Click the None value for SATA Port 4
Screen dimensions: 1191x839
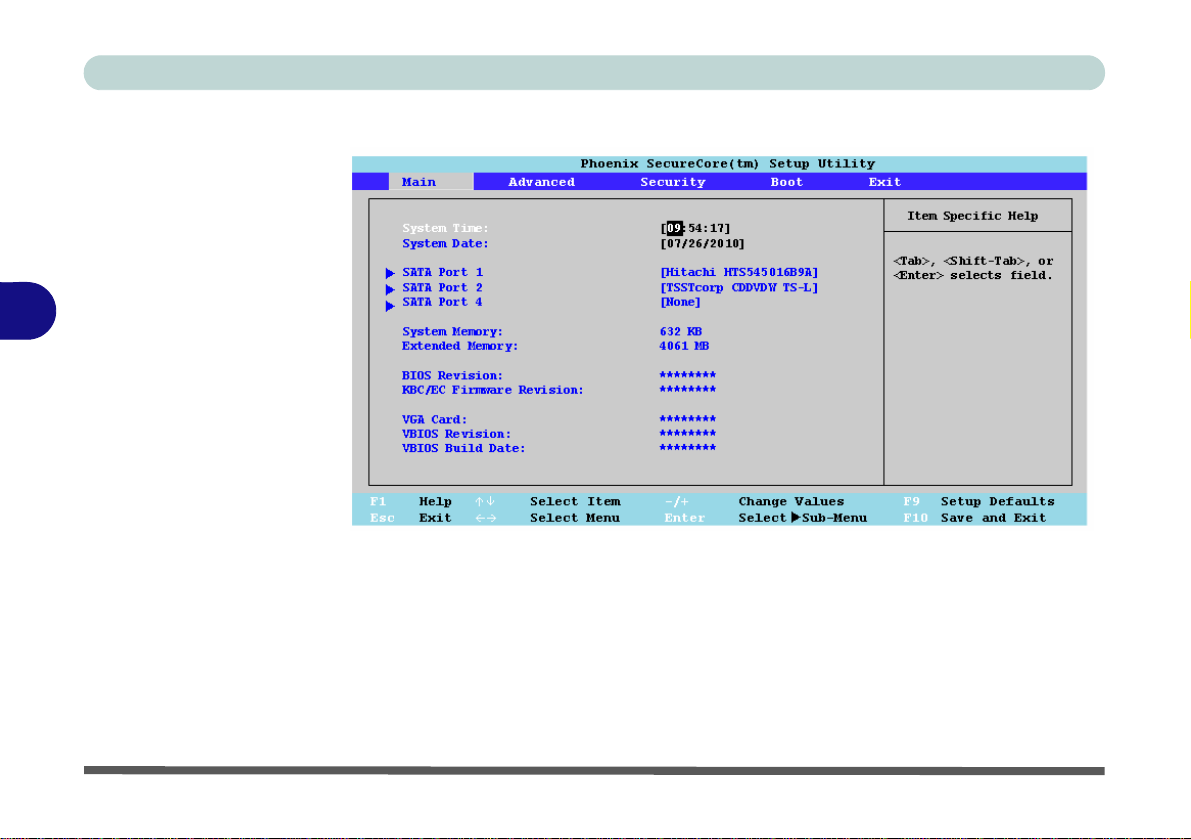[x=681, y=302]
